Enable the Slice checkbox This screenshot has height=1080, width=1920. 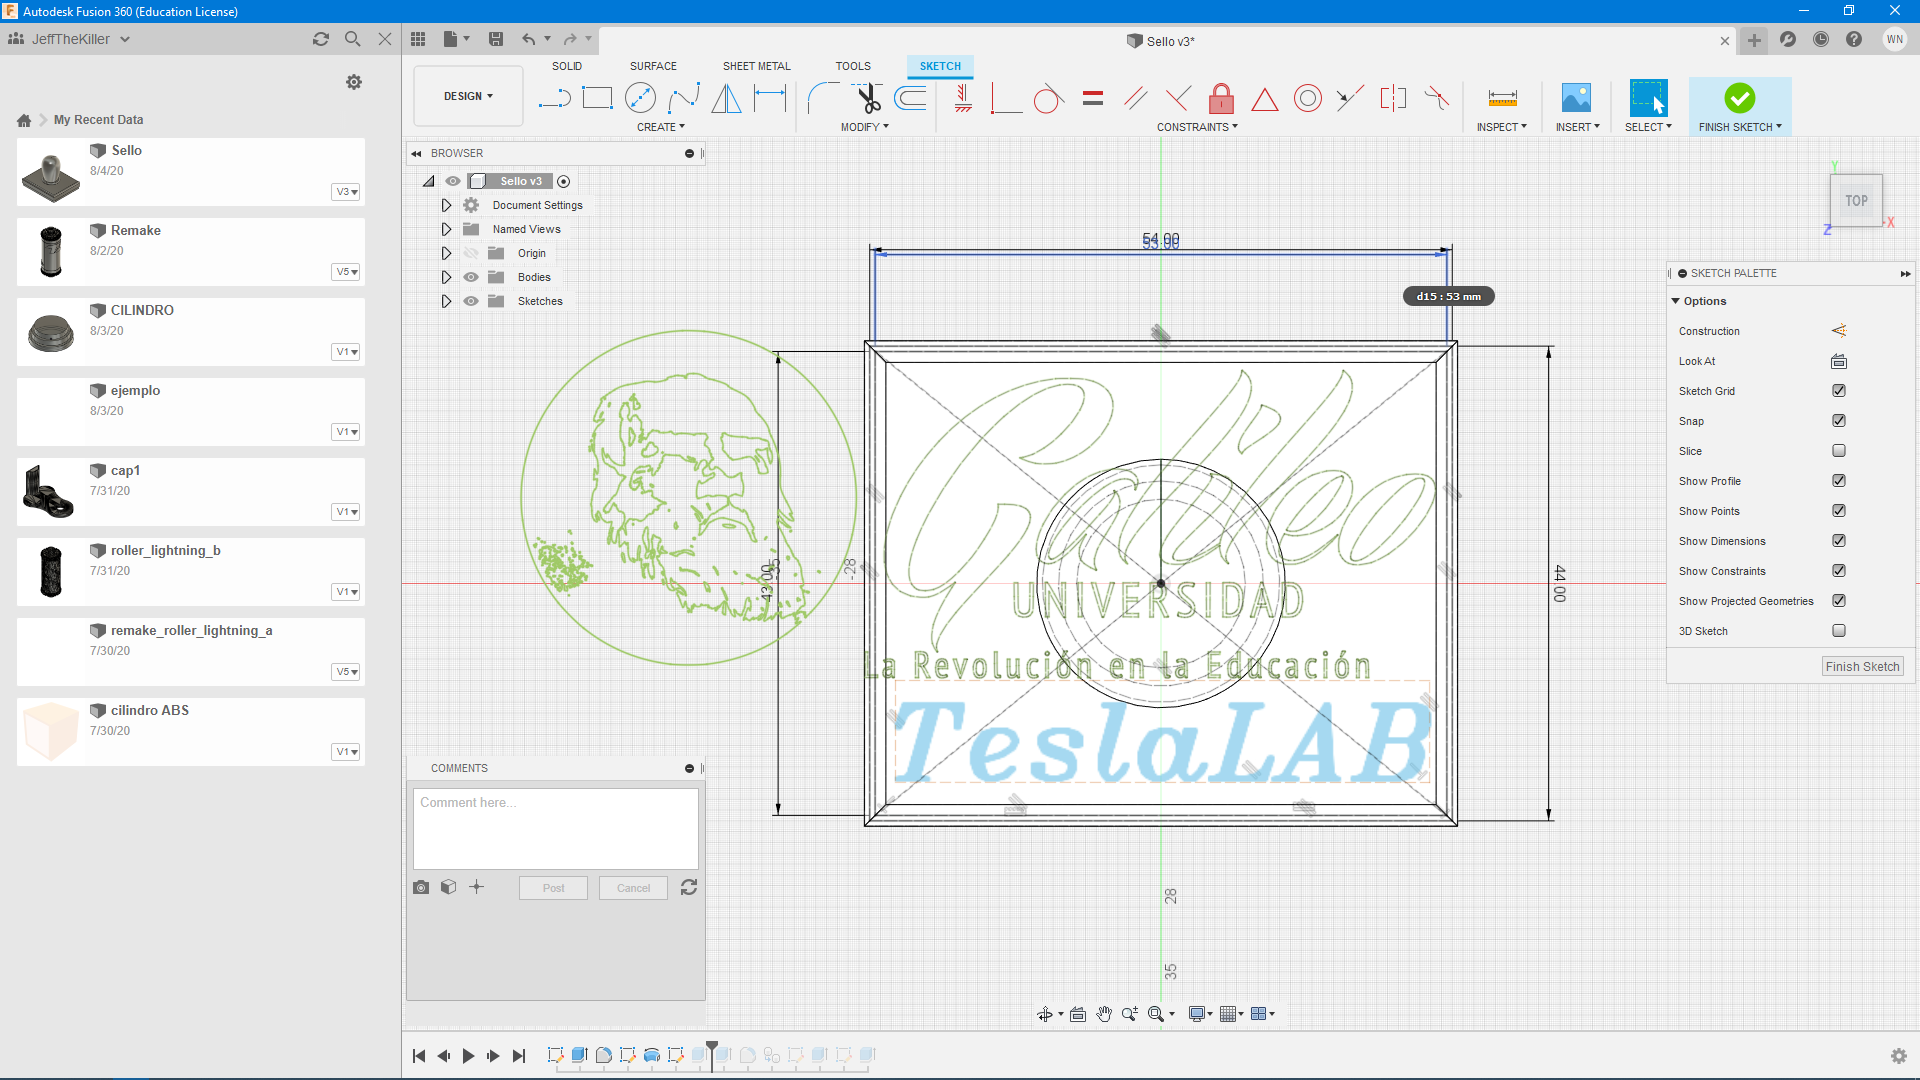tap(1839, 451)
